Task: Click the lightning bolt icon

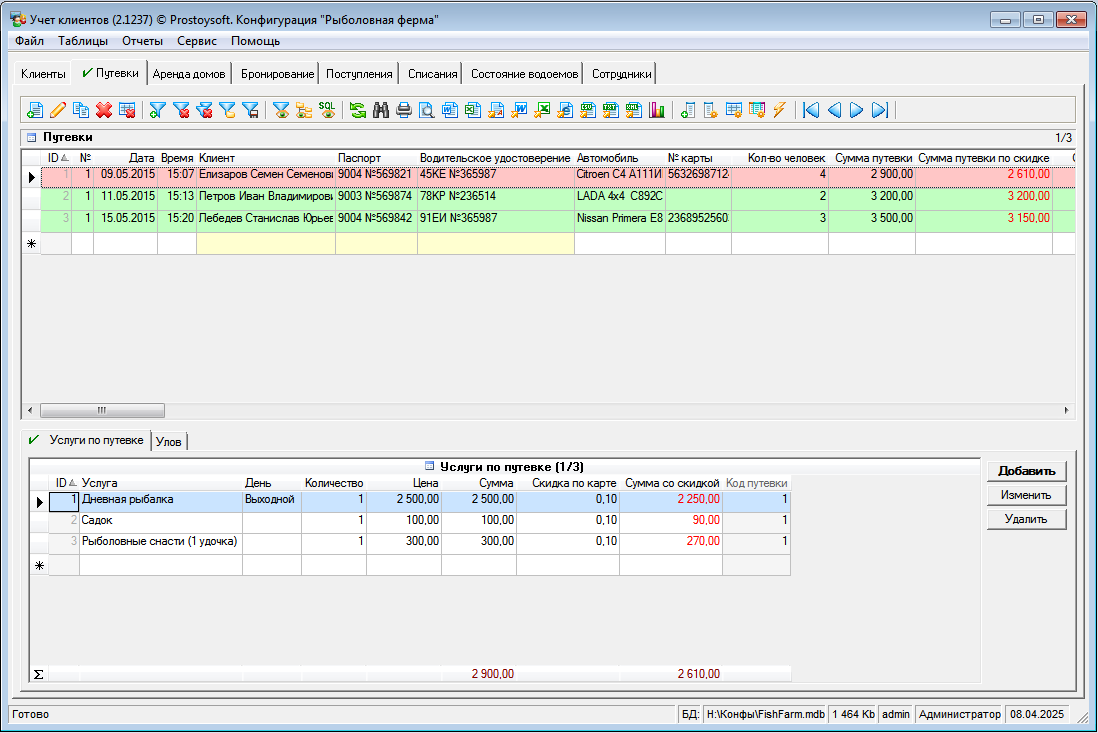Action: pyautogui.click(x=779, y=110)
